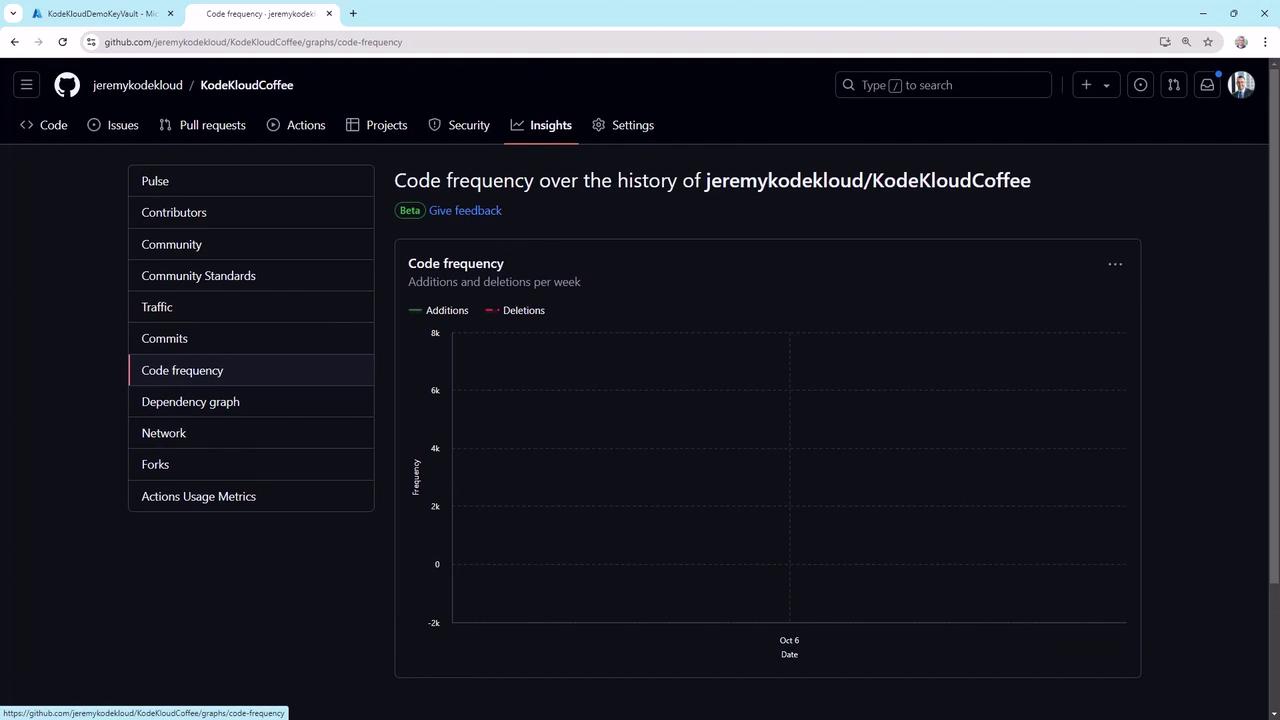Select Traffic in Insights sidebar
This screenshot has height=720, width=1280.
pos(251,307)
